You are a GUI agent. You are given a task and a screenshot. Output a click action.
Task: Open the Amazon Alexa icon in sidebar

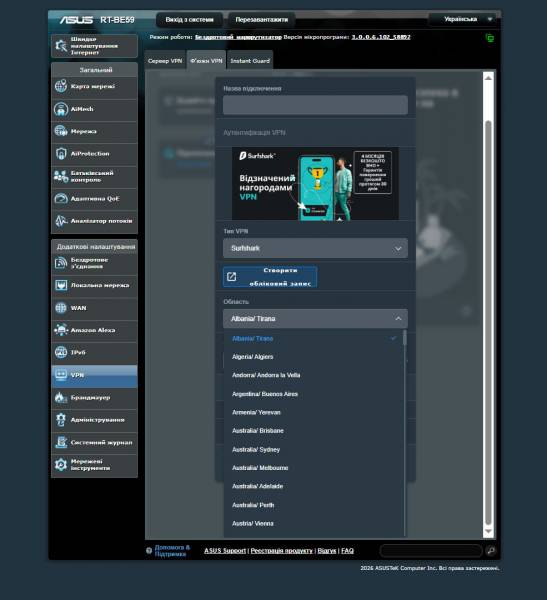coord(61,330)
